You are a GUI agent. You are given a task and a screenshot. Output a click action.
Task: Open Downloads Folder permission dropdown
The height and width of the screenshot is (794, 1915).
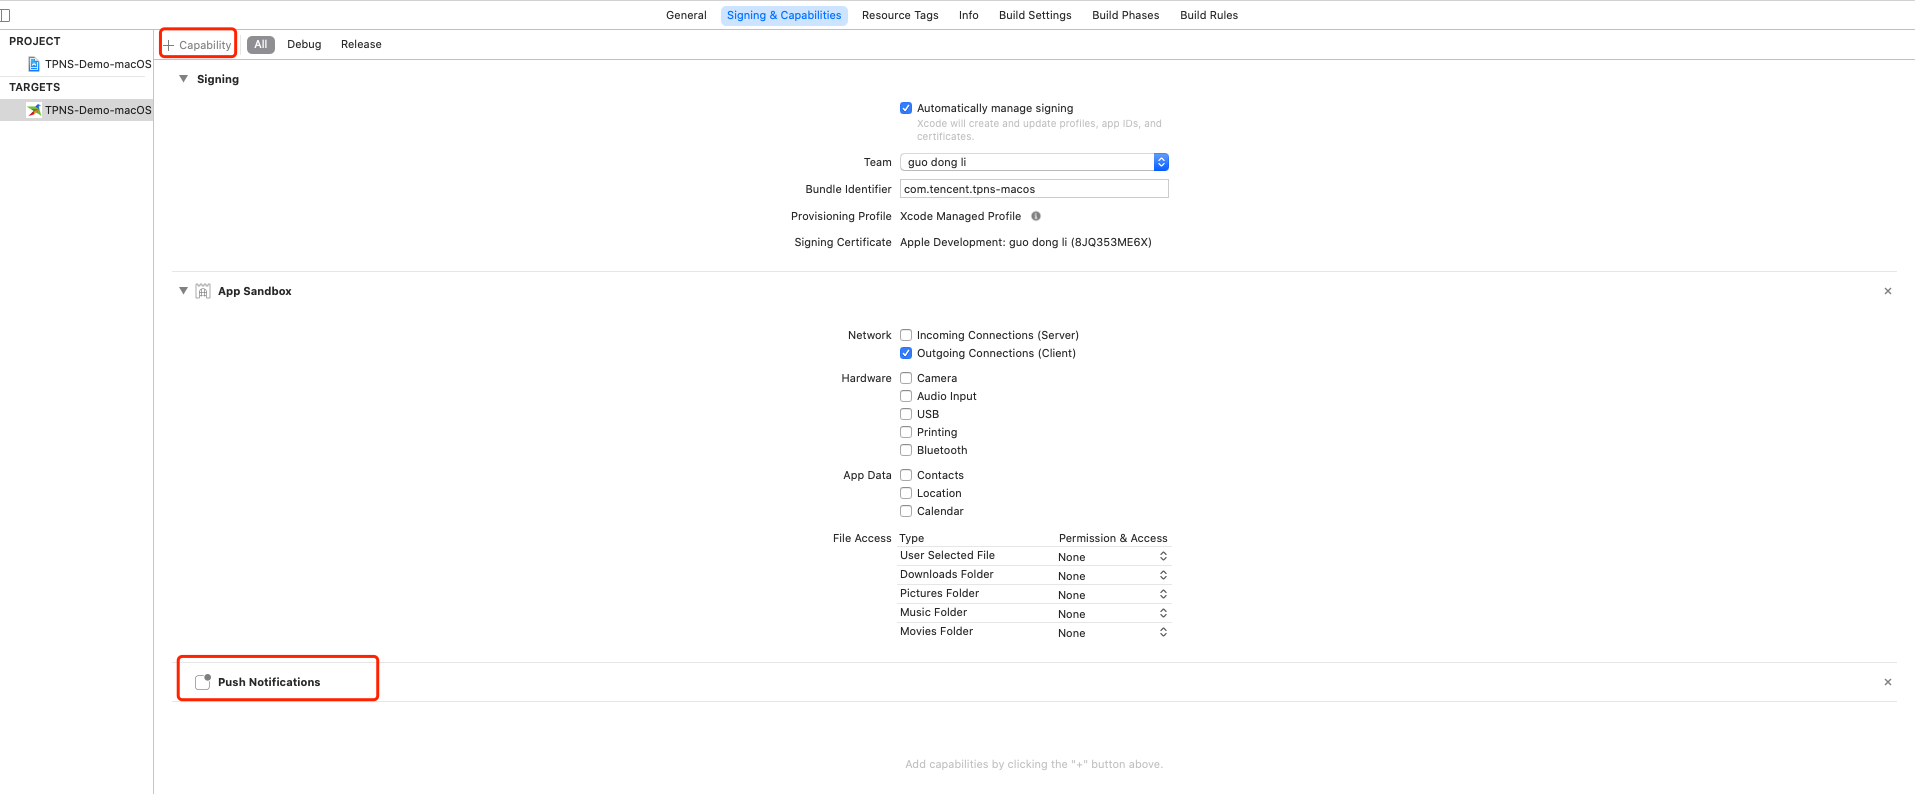point(1113,576)
